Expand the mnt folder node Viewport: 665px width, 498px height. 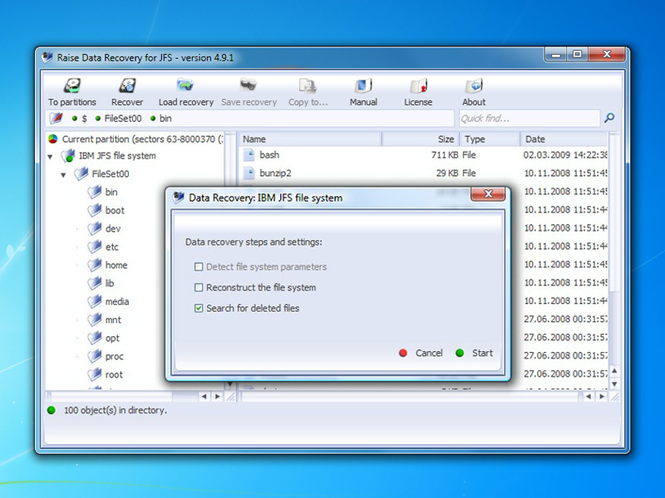pos(77,320)
